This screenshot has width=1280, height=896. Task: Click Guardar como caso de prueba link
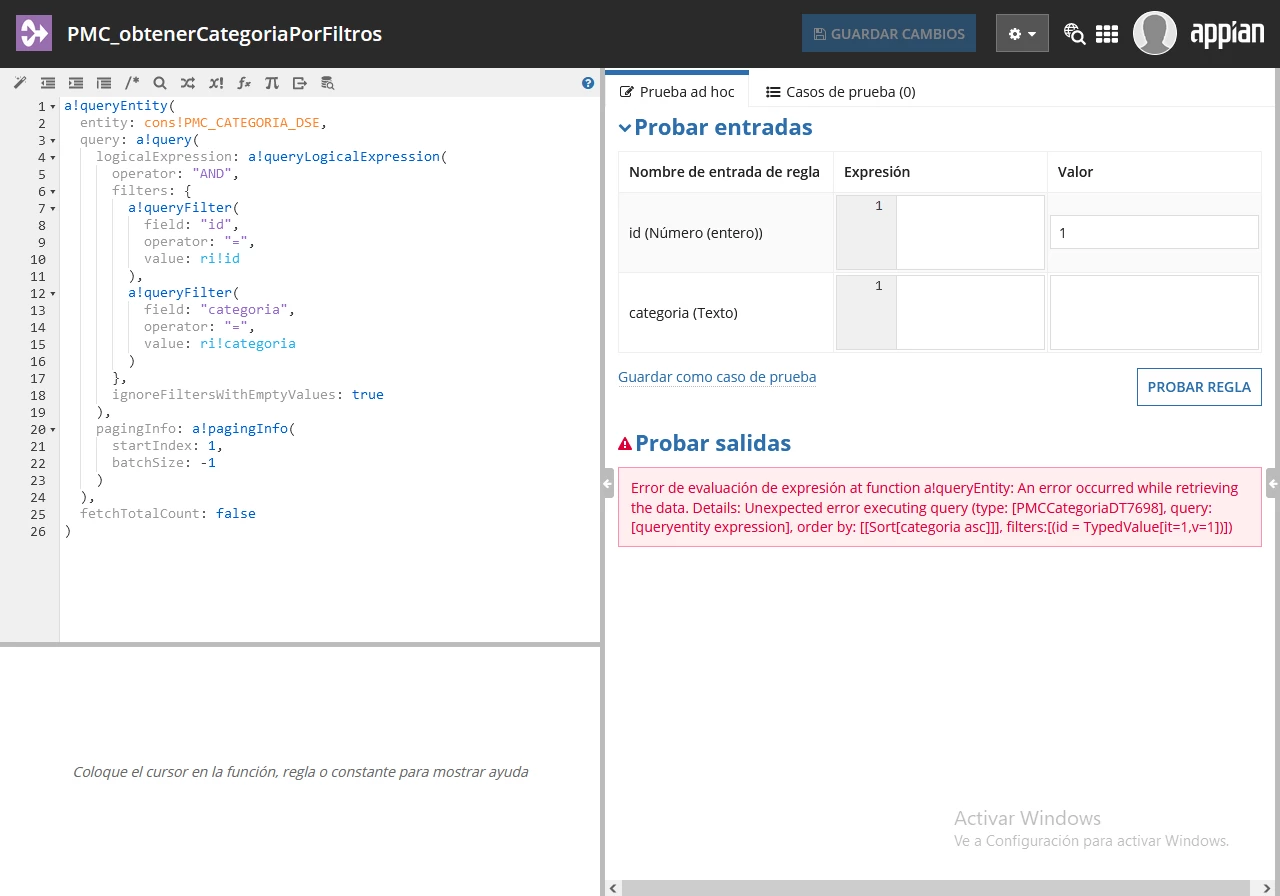717,377
